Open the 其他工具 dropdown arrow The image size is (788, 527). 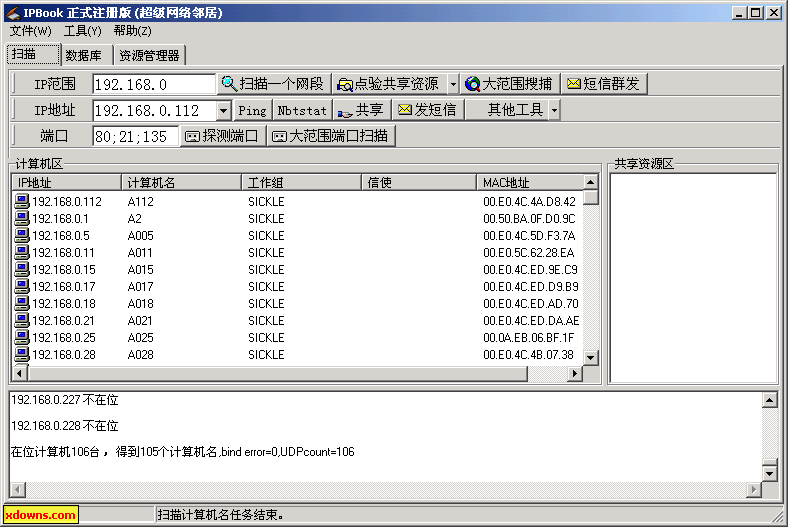[x=554, y=110]
